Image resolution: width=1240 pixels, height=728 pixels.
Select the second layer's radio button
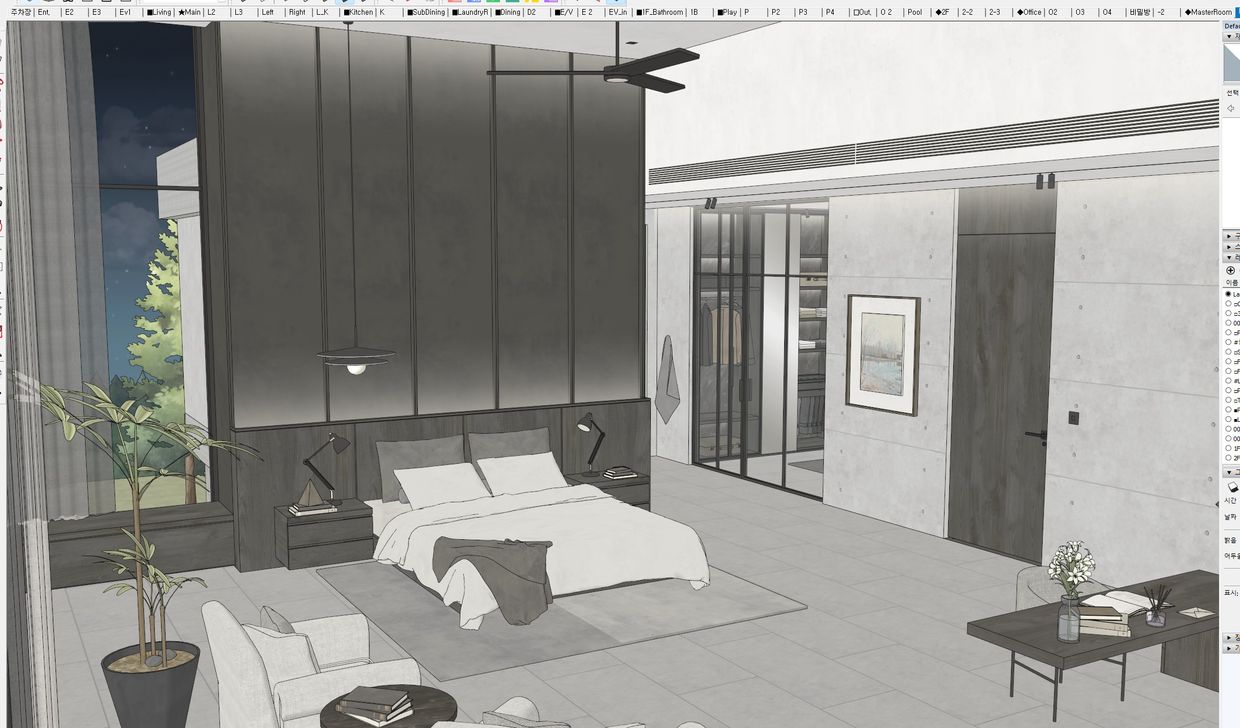pyautogui.click(x=1229, y=304)
